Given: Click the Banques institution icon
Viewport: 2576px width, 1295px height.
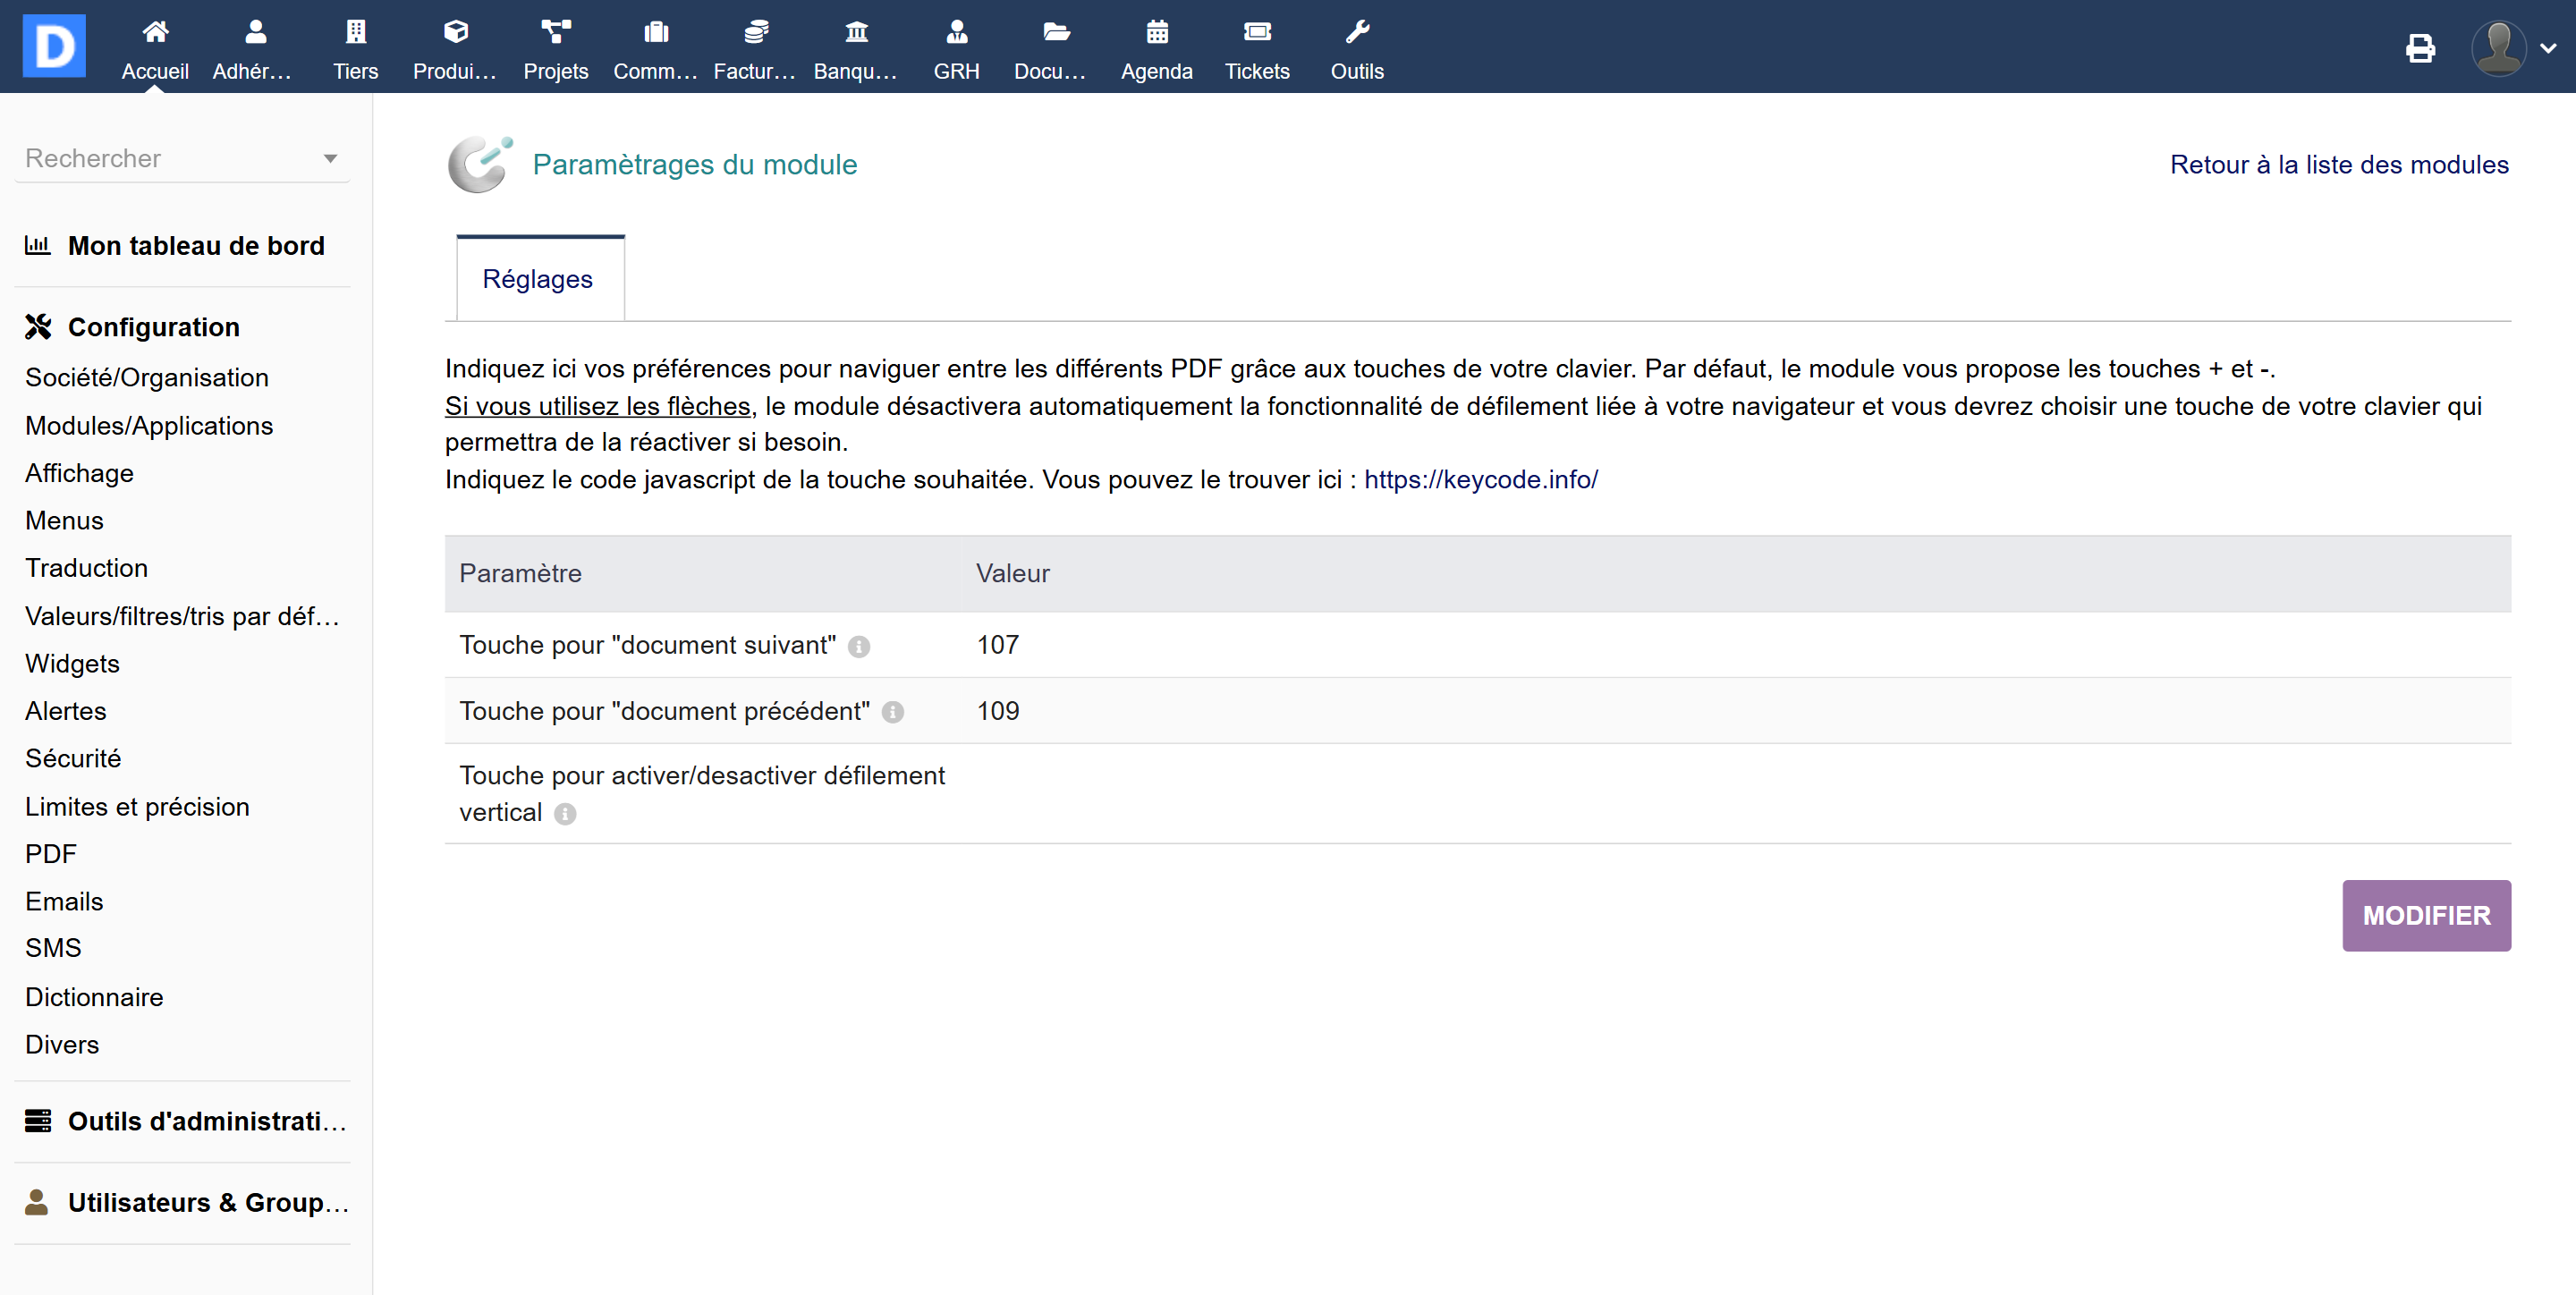Looking at the screenshot, I should pyautogui.click(x=856, y=32).
